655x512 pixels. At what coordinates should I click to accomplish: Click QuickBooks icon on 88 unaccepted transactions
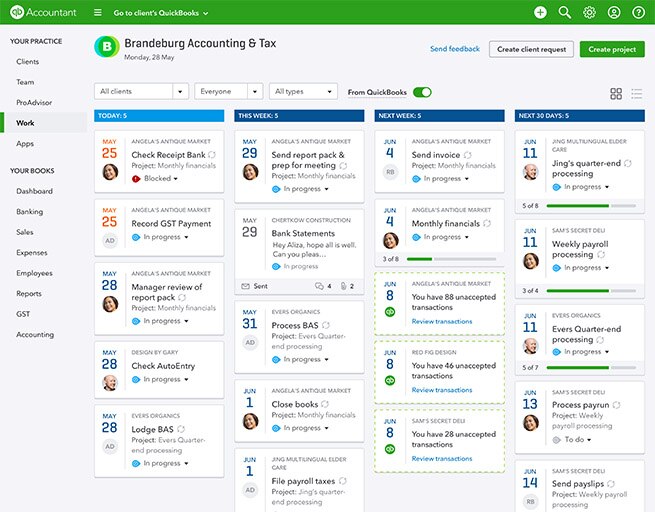pyautogui.click(x=390, y=312)
